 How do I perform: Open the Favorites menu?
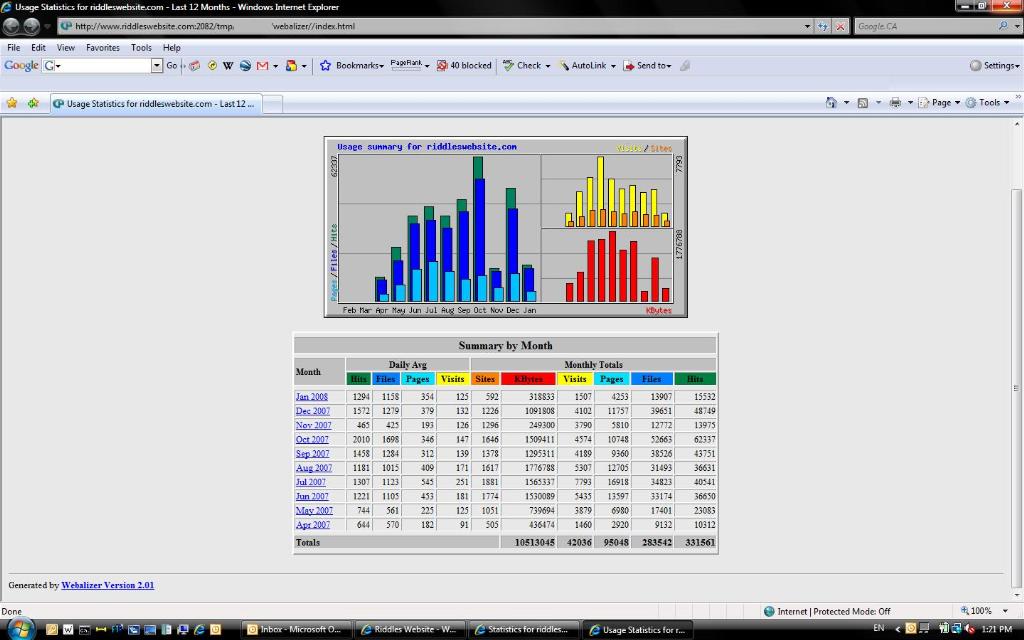(x=103, y=48)
